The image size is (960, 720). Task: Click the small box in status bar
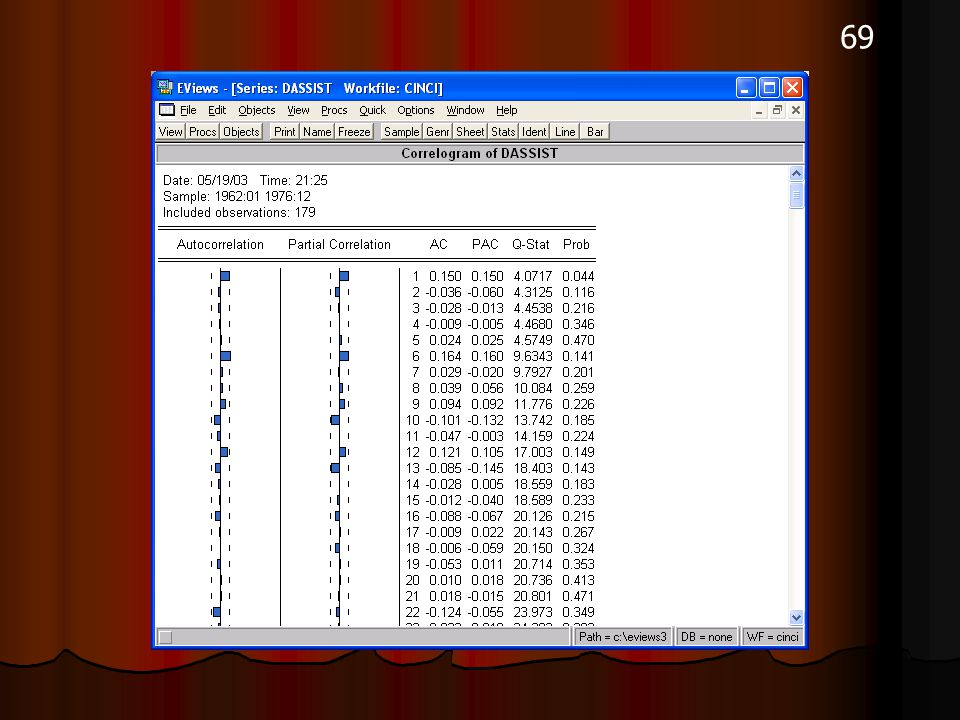point(165,637)
